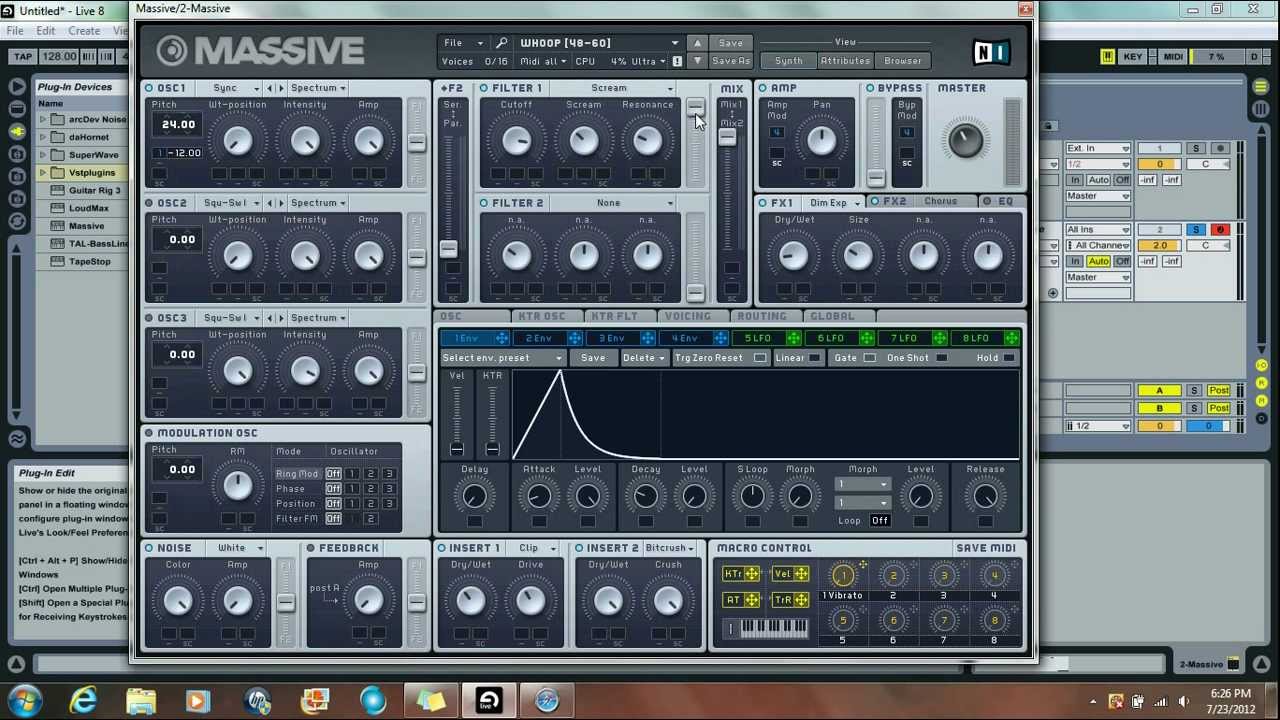The image size is (1280, 720).
Task: Click the 8 LFO green drag handle
Action: tap(1012, 339)
